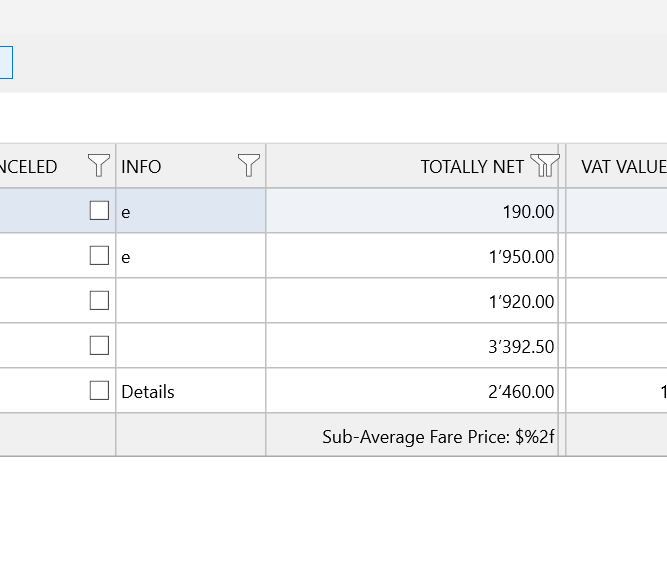Click the 1'920.00 Totally Net value
The height and width of the screenshot is (568, 667).
click(x=520, y=302)
